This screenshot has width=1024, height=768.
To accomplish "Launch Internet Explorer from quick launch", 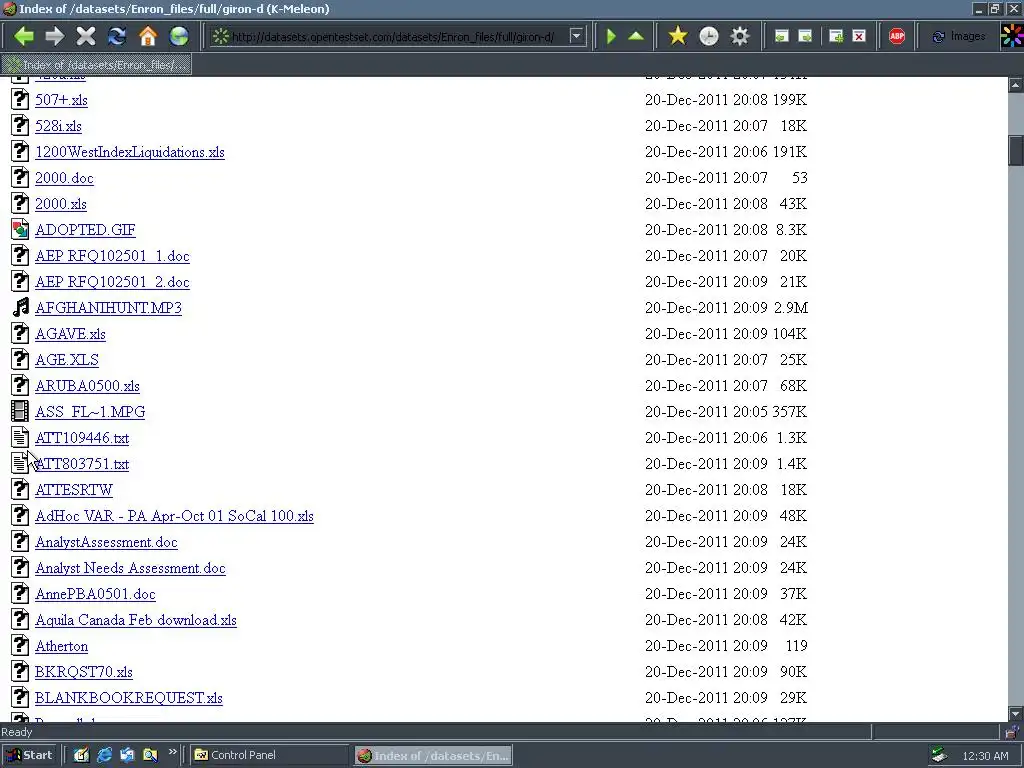I will pyautogui.click(x=104, y=755).
